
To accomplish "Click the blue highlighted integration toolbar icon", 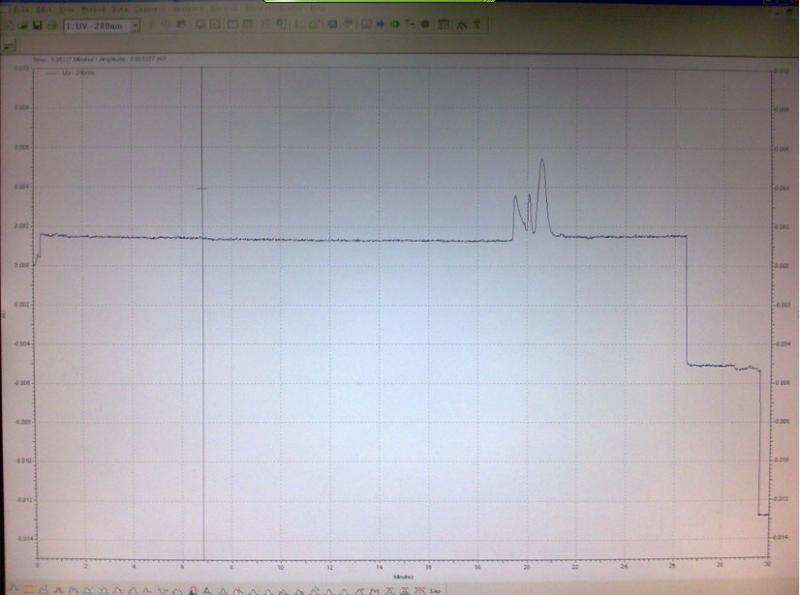I will 192,590.
